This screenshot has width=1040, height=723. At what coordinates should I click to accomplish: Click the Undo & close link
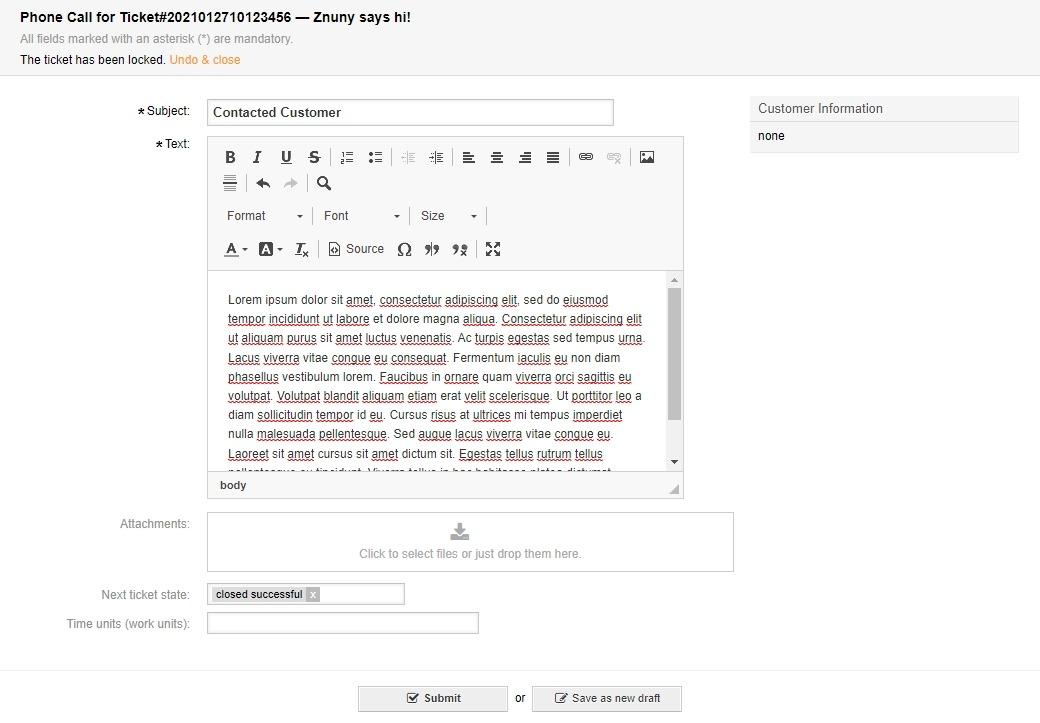(204, 60)
